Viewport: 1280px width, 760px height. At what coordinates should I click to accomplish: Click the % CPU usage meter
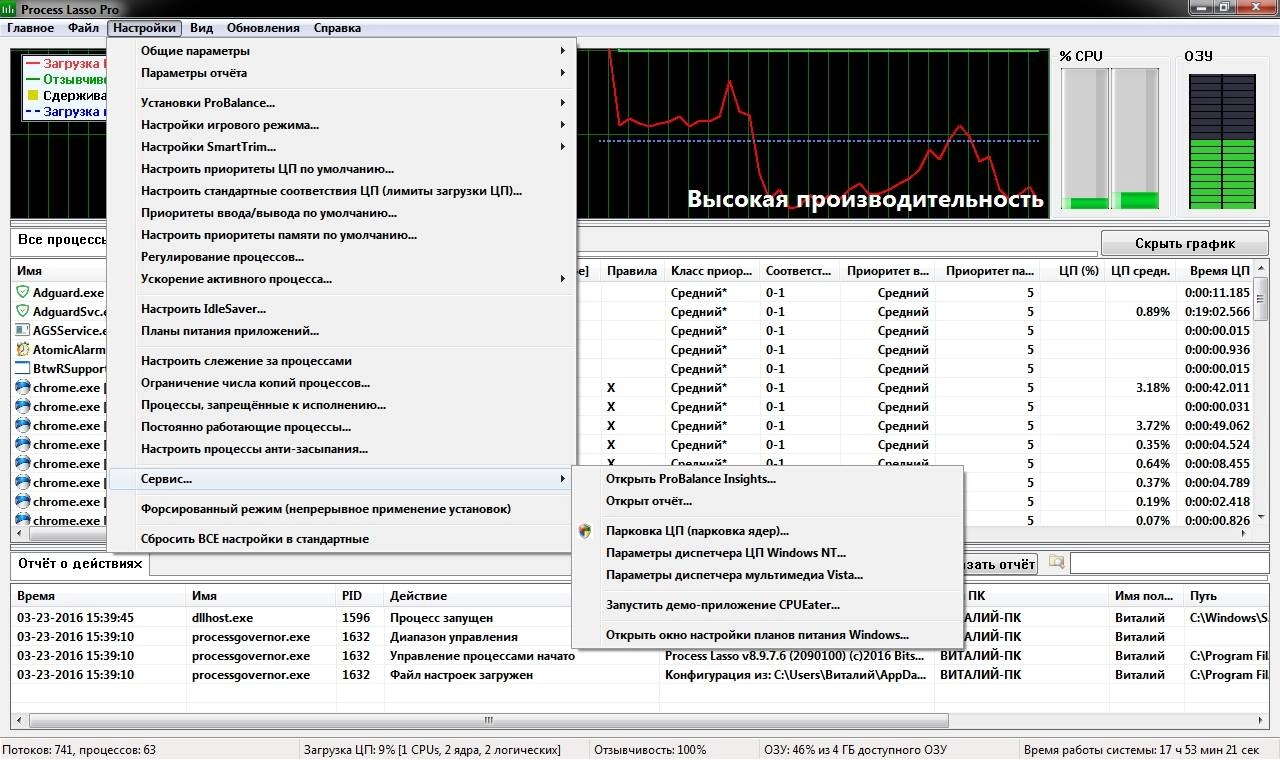(x=1110, y=138)
